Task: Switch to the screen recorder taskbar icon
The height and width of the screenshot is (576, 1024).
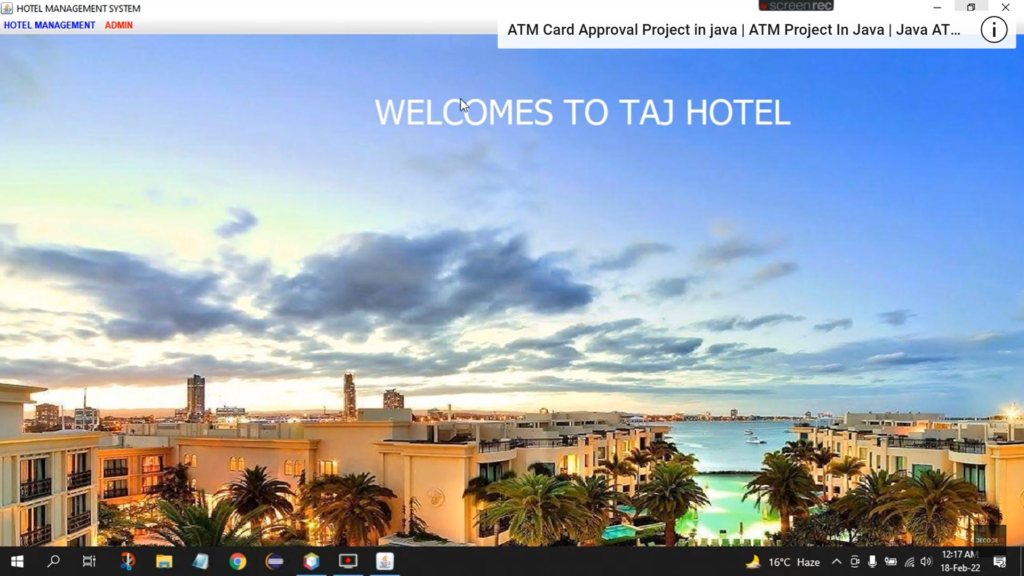Action: tap(348, 562)
